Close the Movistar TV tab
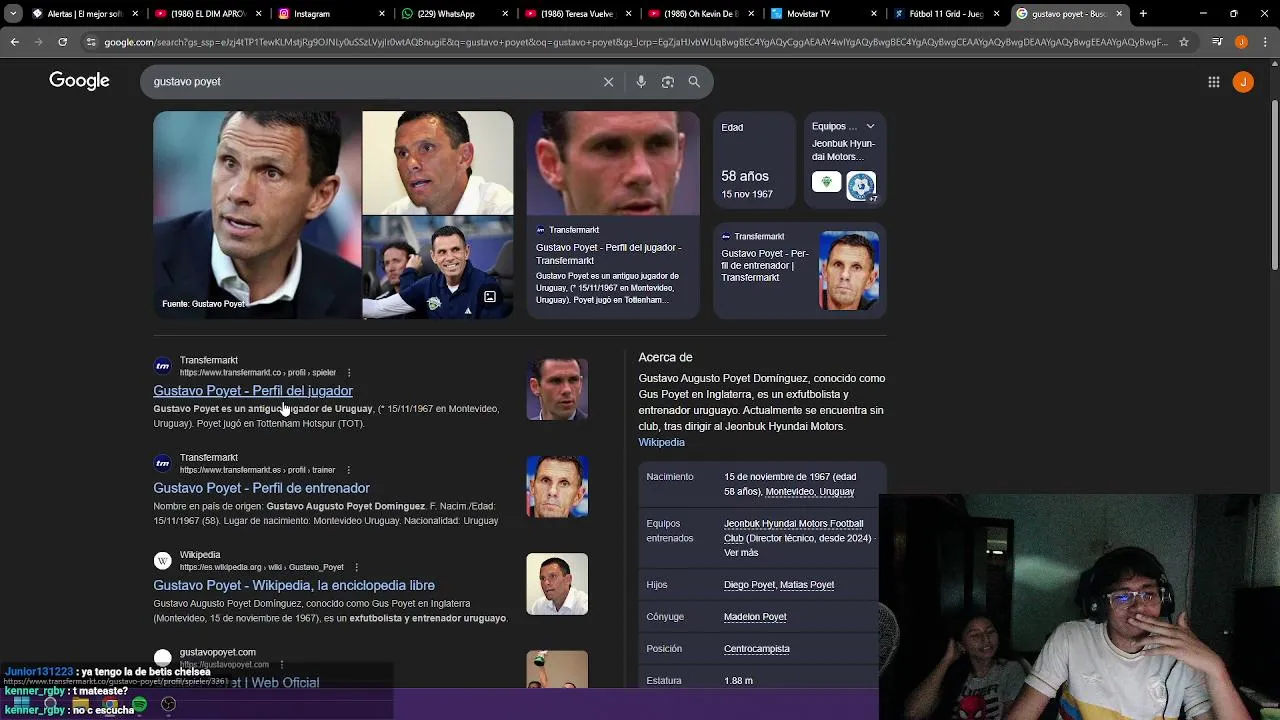 coord(874,14)
